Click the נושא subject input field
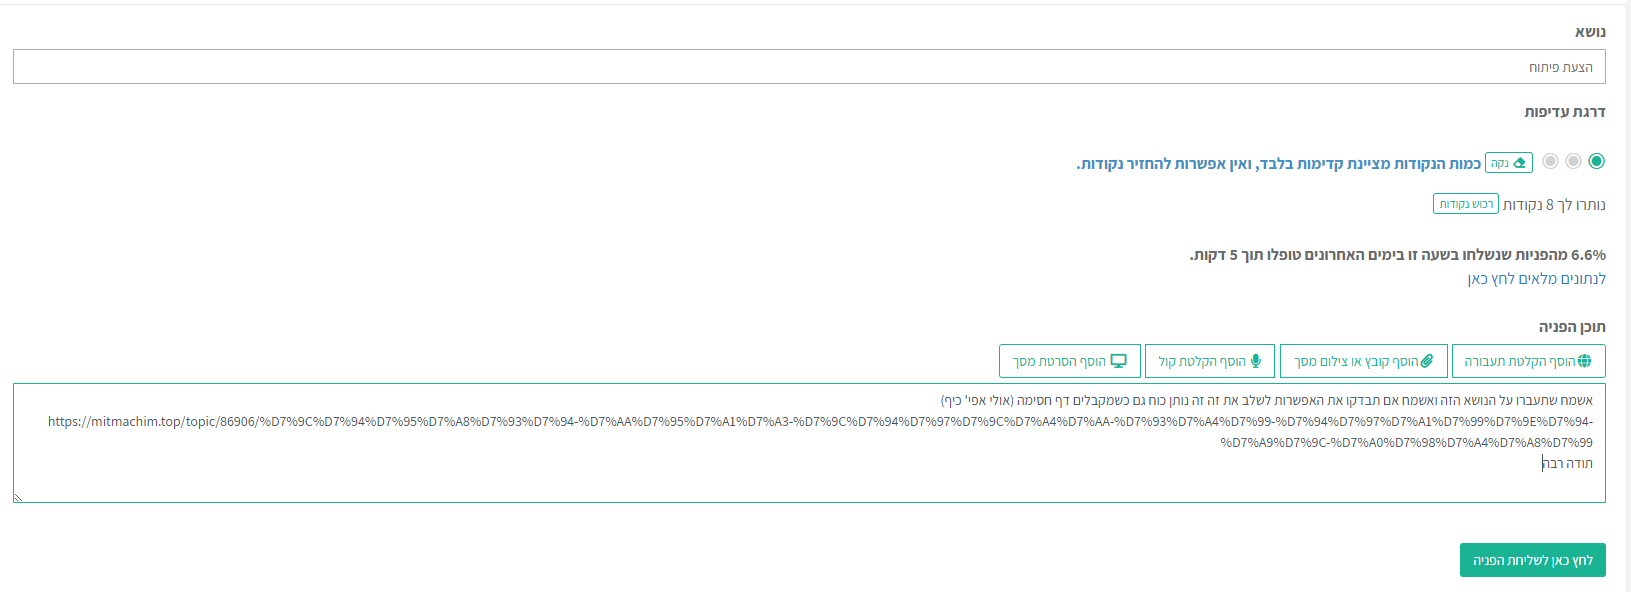1631x592 pixels. point(809,67)
